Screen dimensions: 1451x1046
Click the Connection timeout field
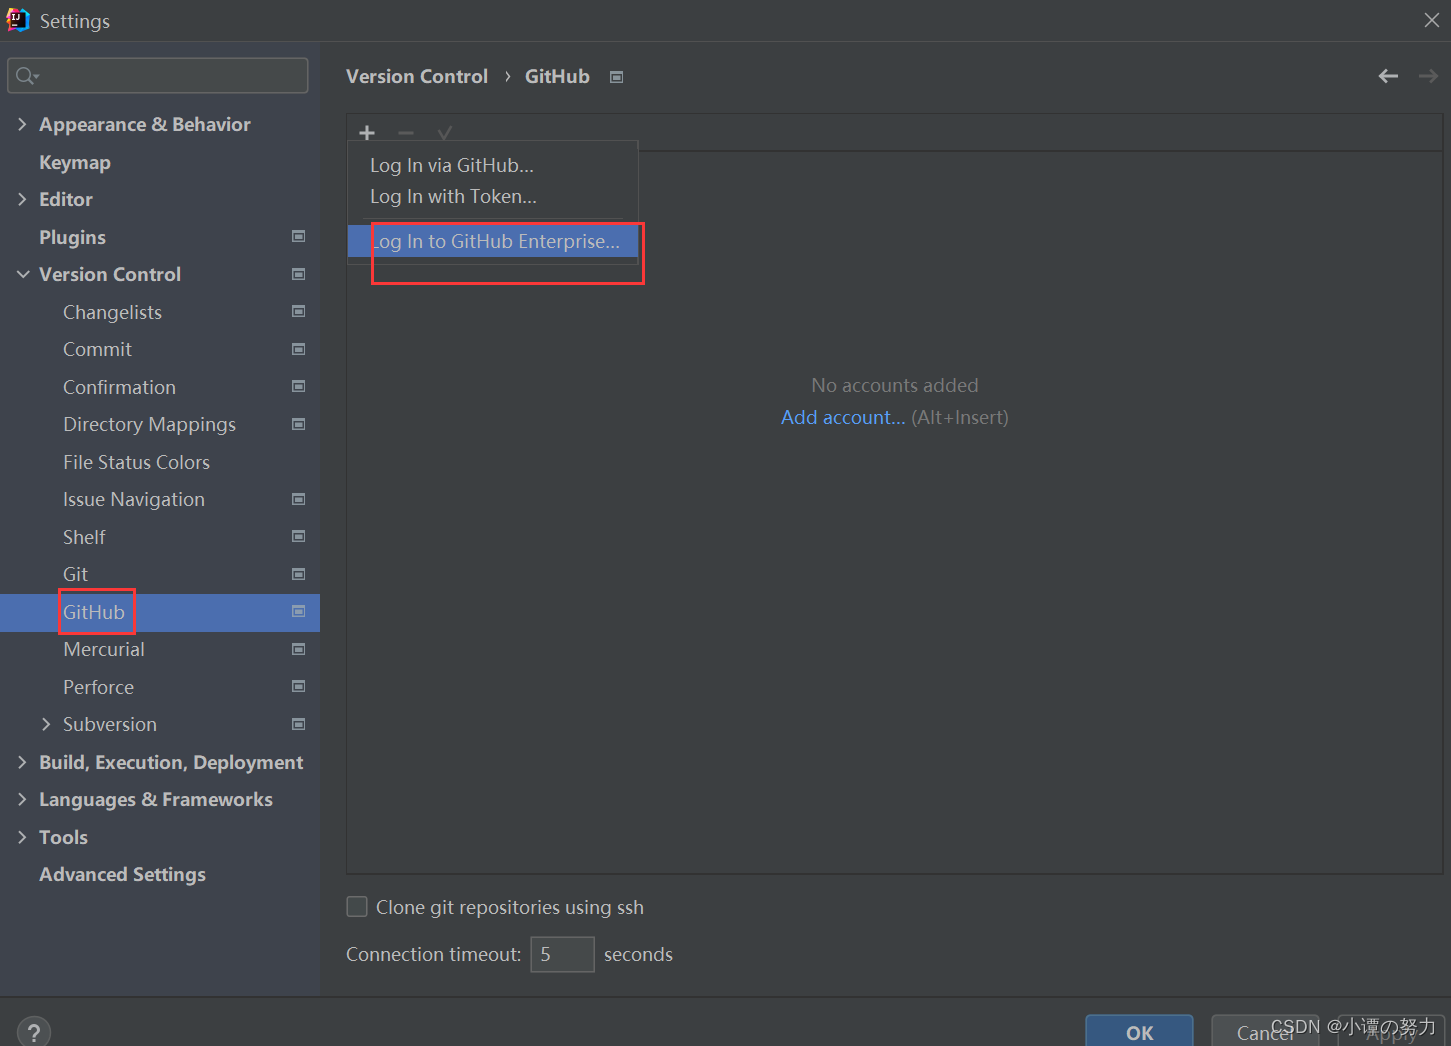coord(562,954)
